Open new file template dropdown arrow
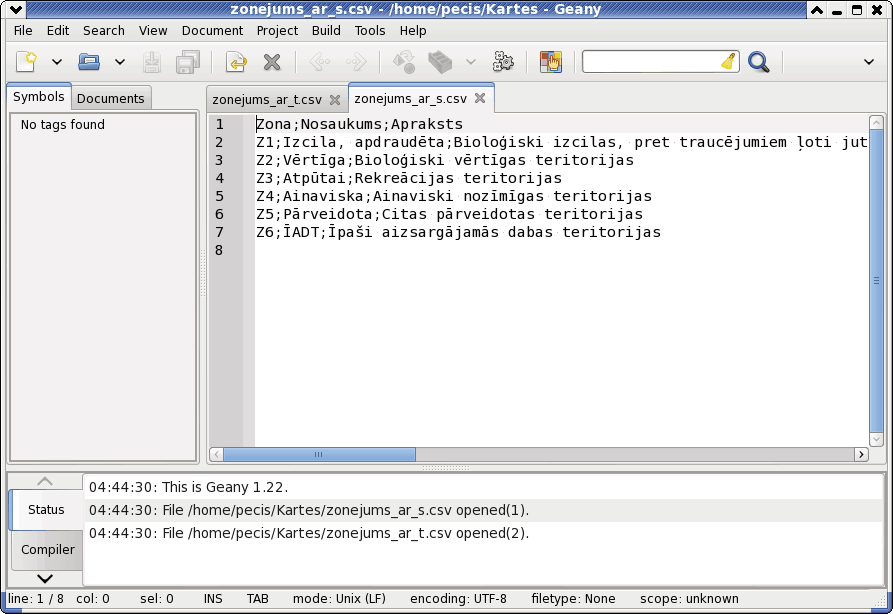The height and width of the screenshot is (614, 893). [56, 62]
